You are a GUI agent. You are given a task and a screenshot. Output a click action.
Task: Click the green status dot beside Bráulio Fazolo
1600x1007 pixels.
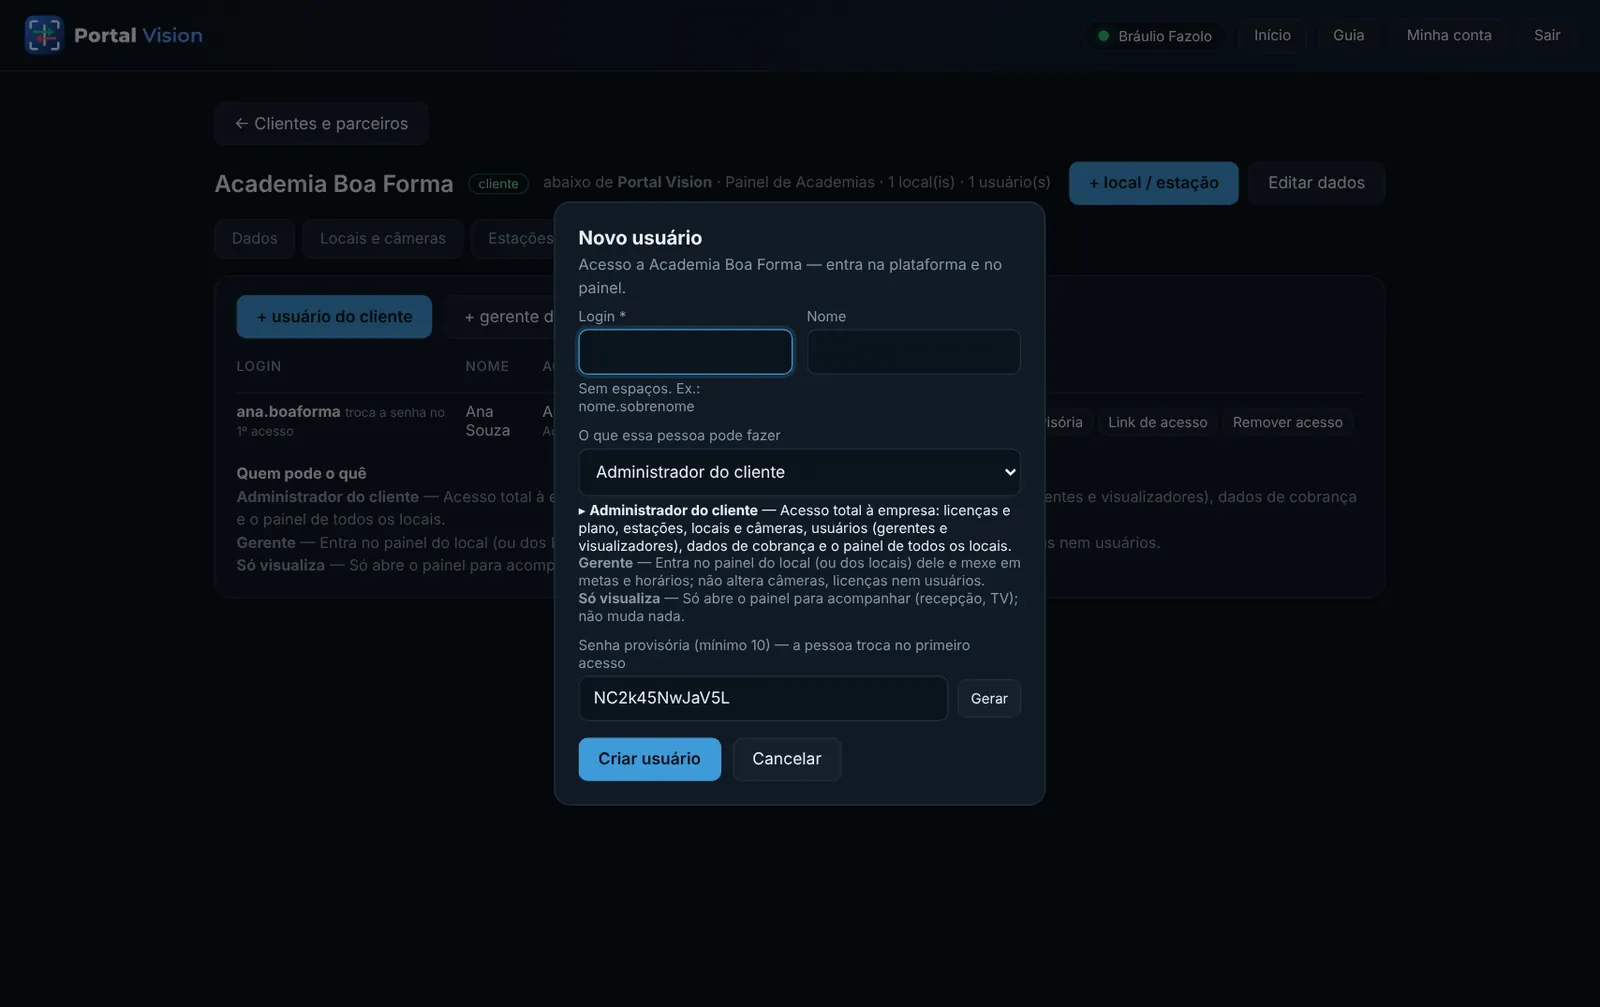click(x=1103, y=36)
